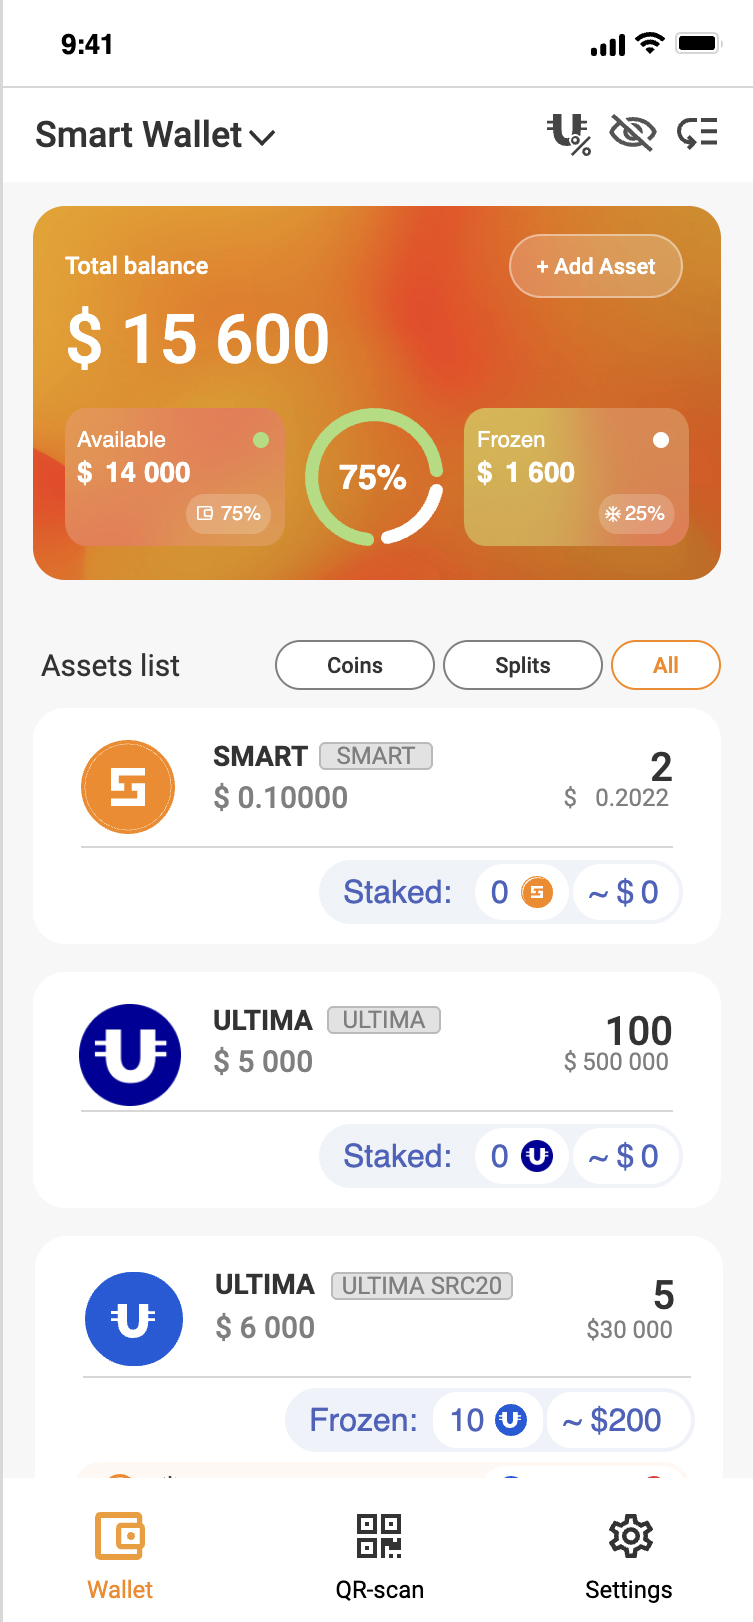Viewport: 754px width, 1622px height.
Task: Show All assets filter
Action: pyautogui.click(x=665, y=665)
